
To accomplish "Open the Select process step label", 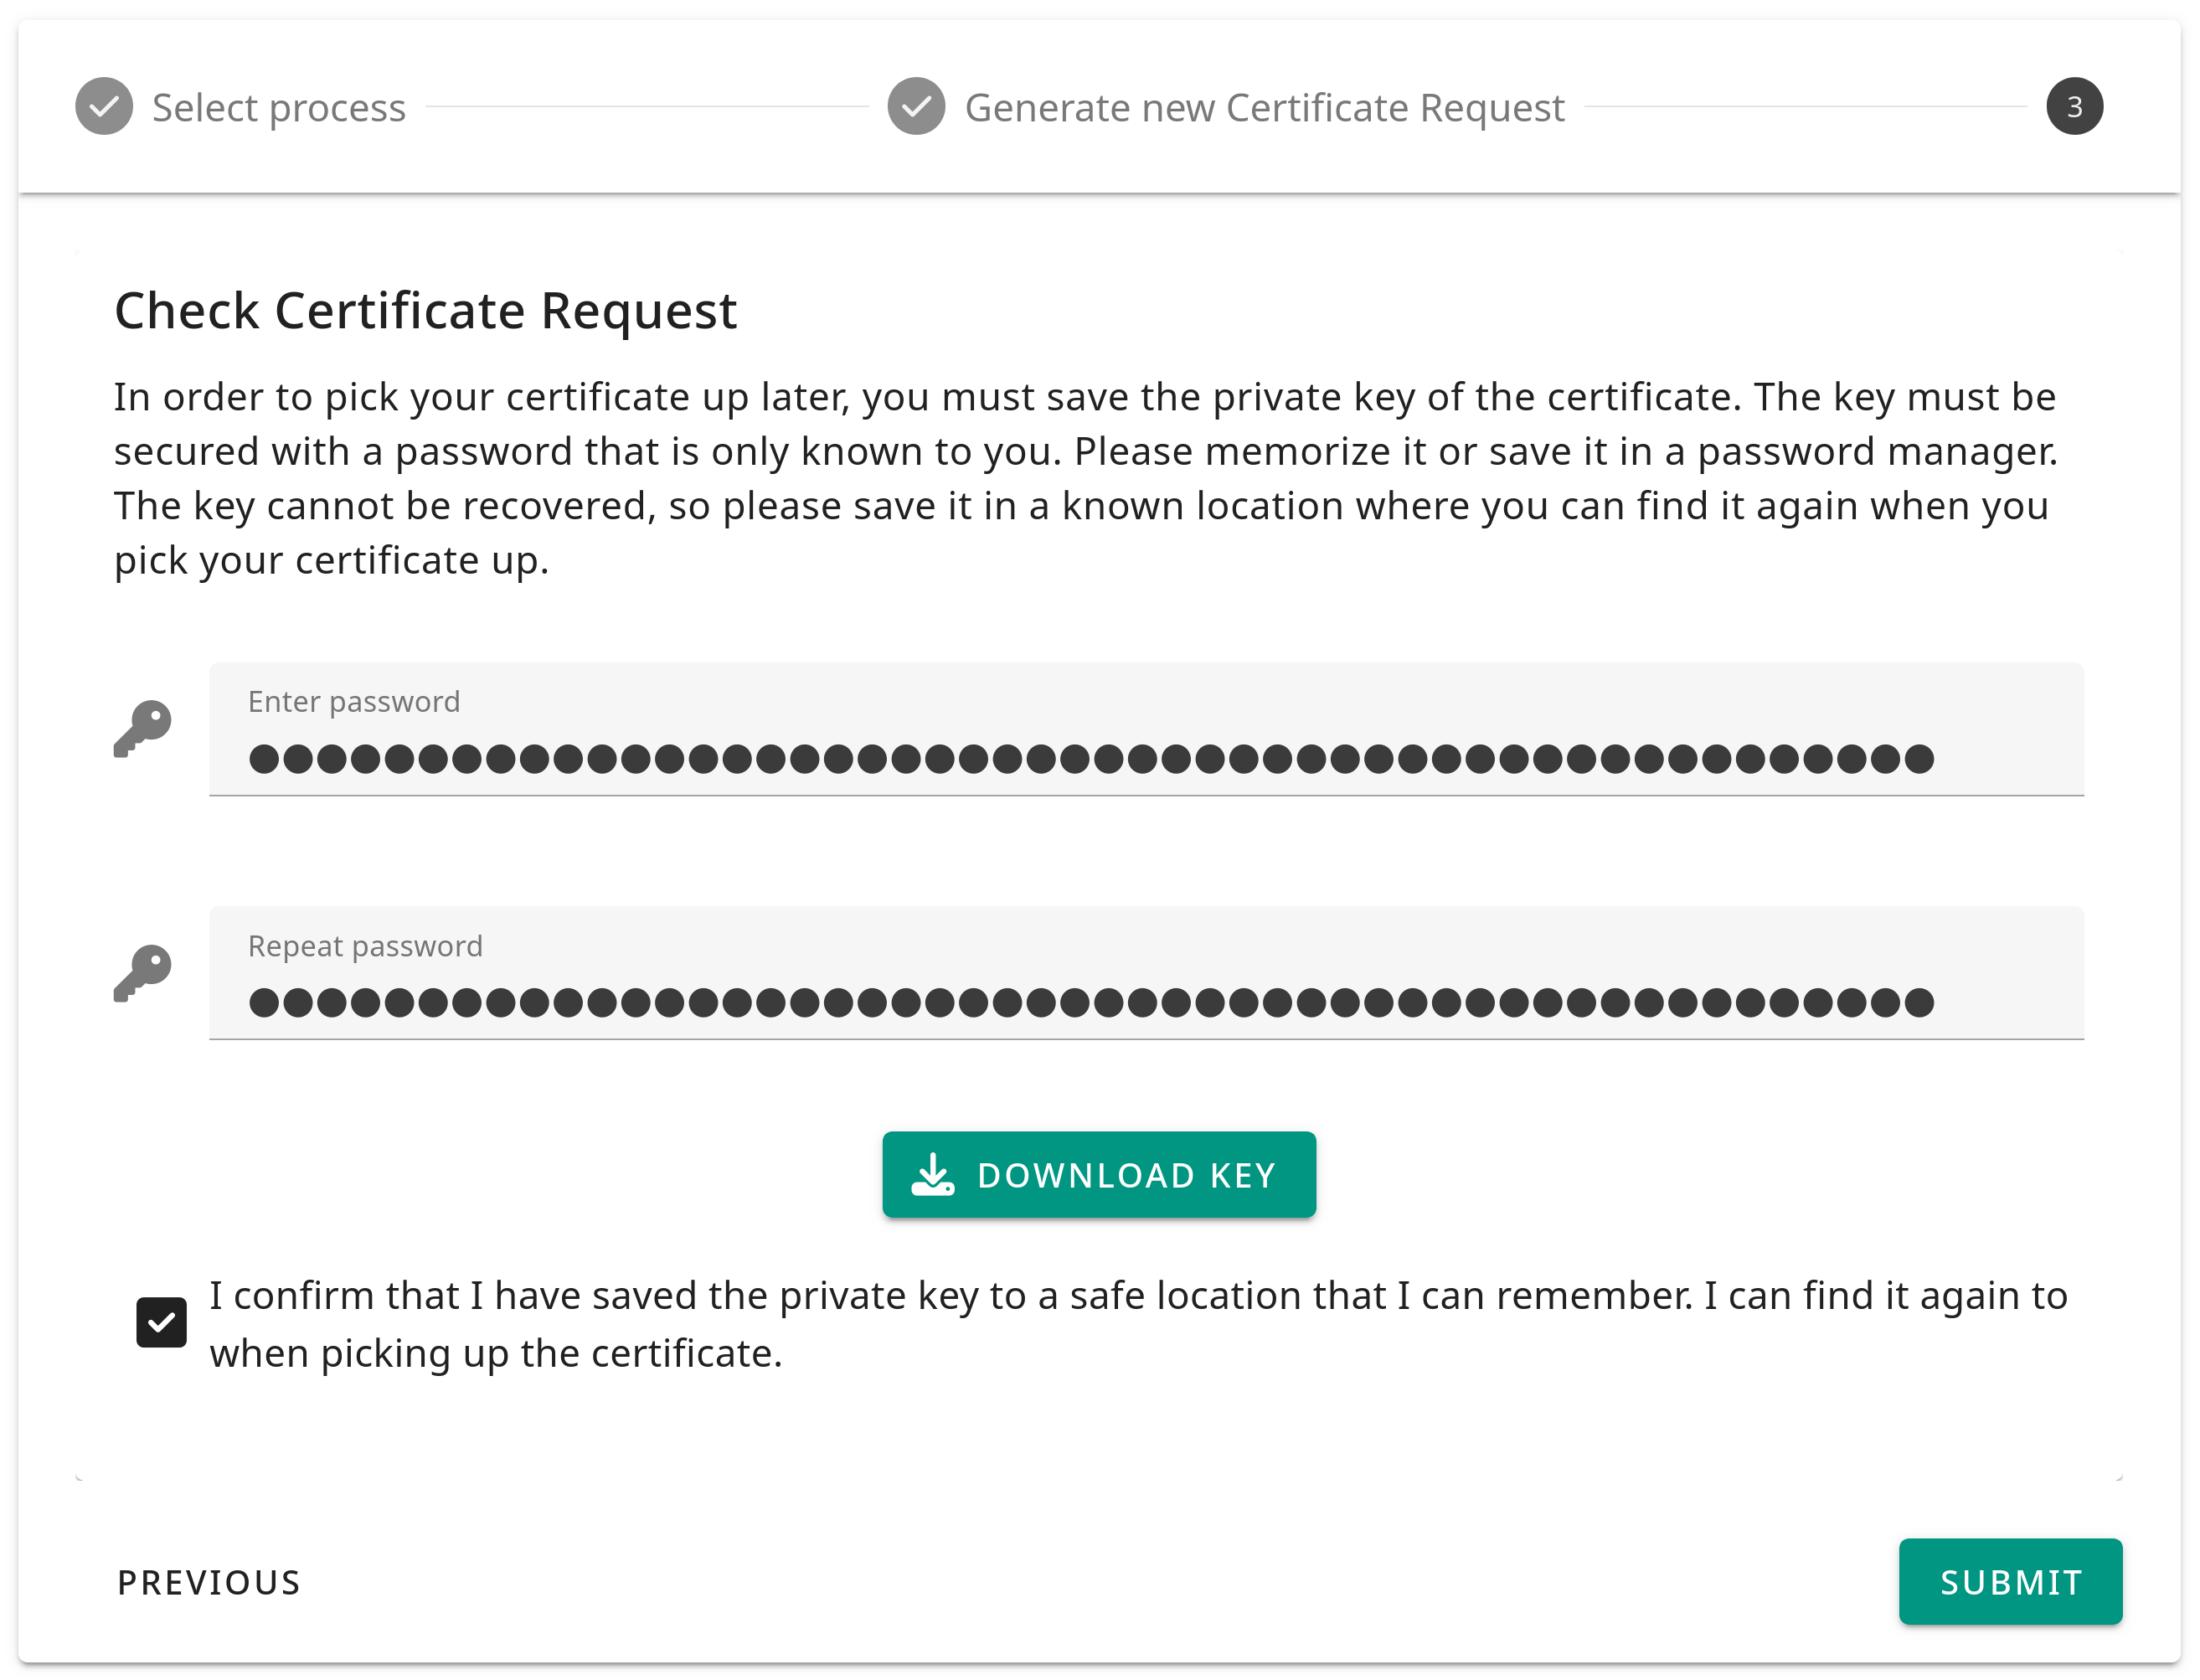I will tap(279, 107).
